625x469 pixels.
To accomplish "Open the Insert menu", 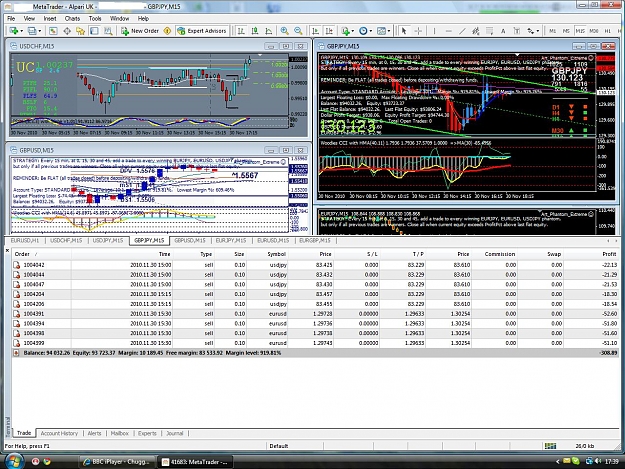I will (50, 18).
